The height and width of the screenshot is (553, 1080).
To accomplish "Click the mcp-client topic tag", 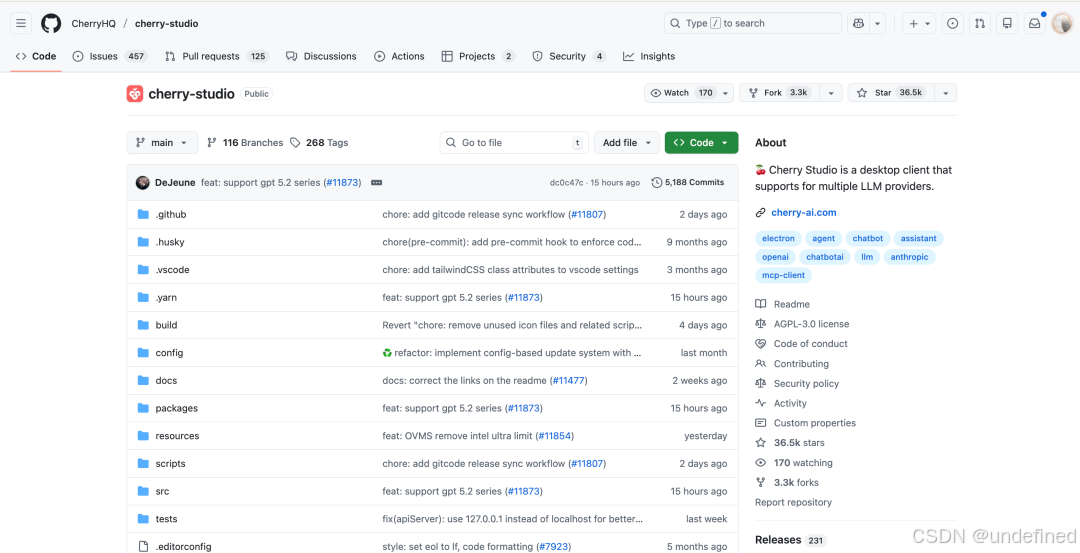I will click(783, 275).
